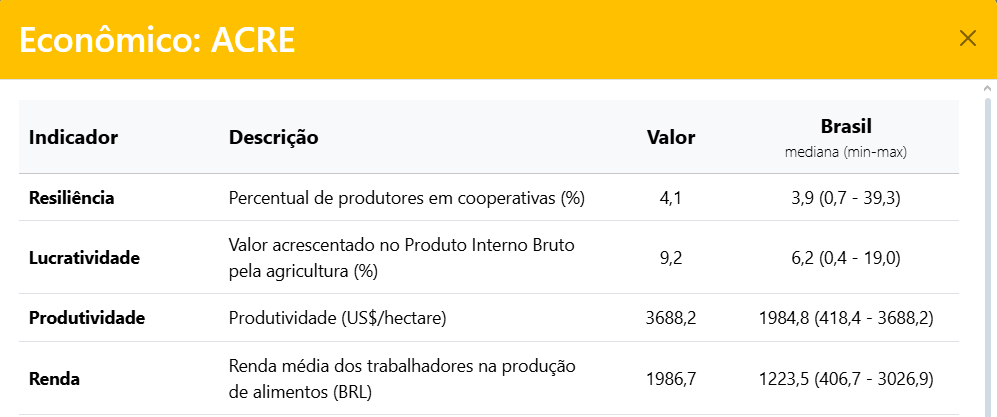Click the Brasil column header

point(846,126)
